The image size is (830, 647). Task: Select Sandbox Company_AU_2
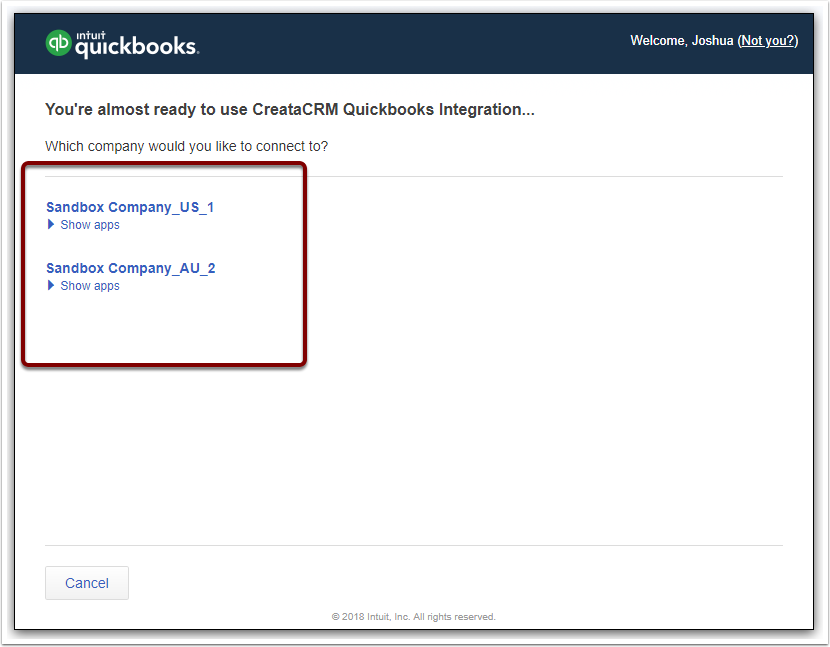tap(131, 268)
